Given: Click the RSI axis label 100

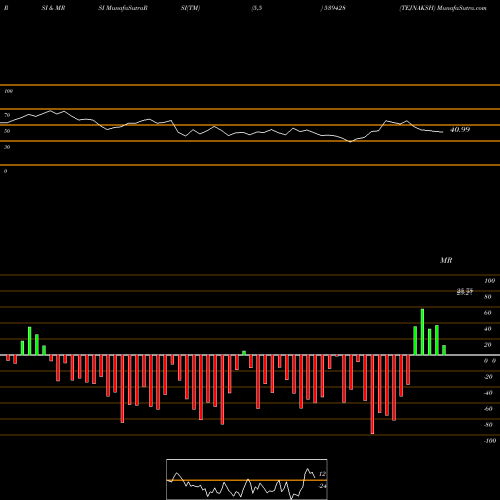Looking at the screenshot, I should click(x=8, y=91).
